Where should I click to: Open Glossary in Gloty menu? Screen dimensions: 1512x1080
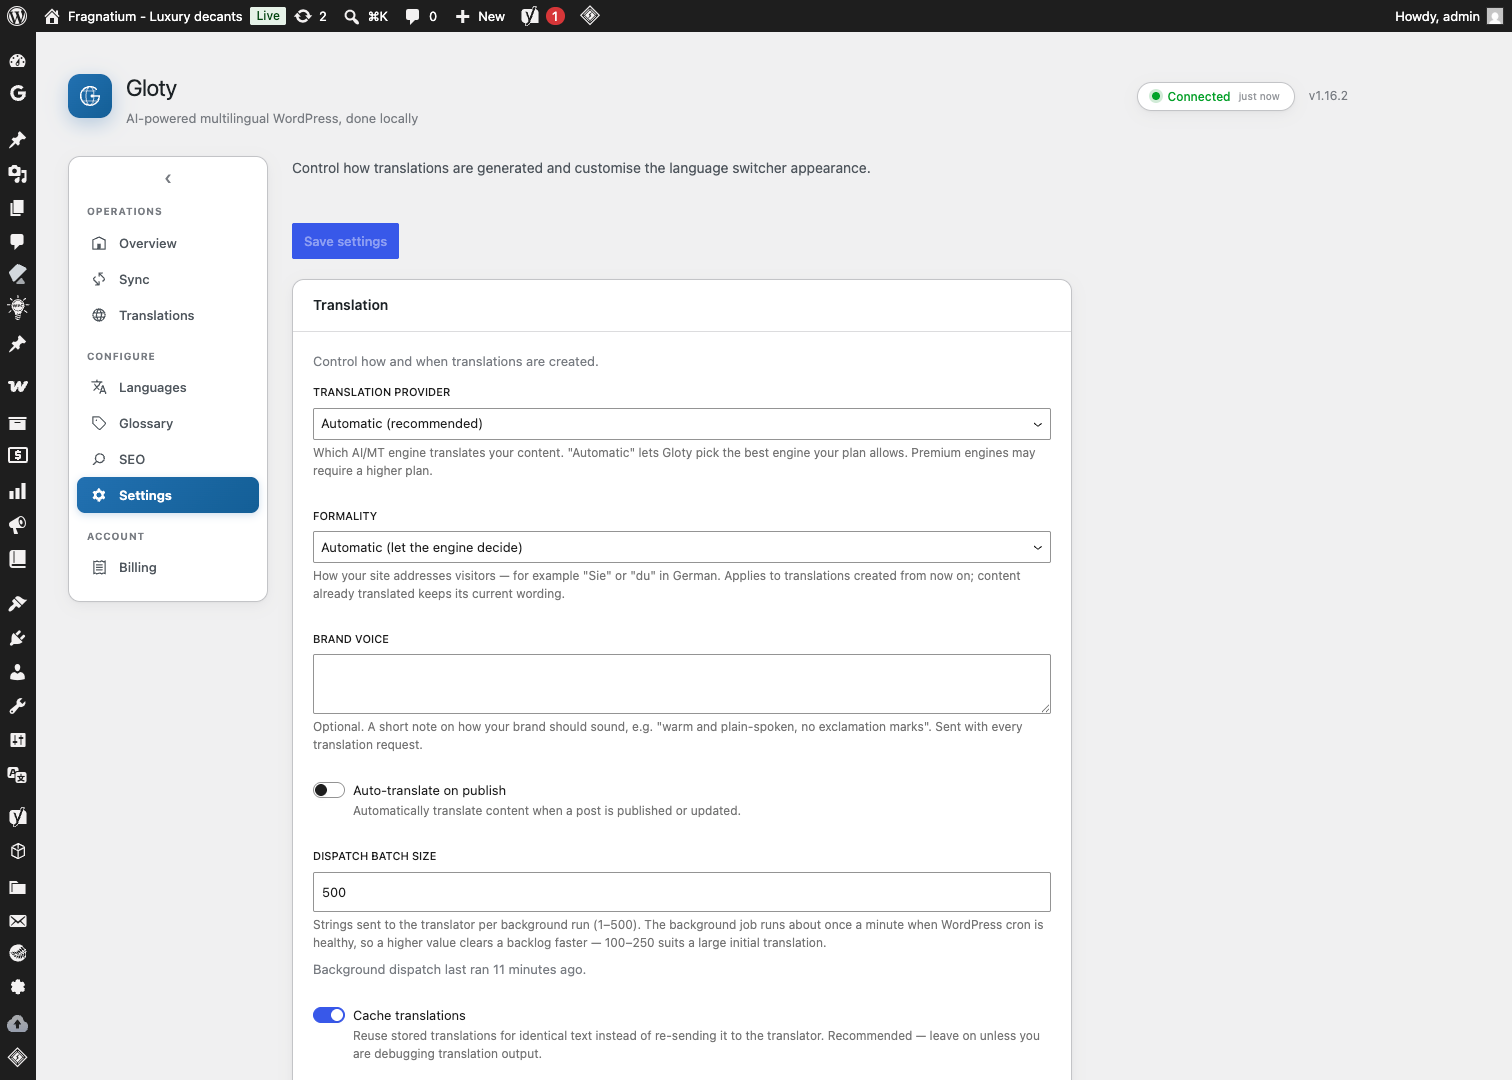tap(168, 423)
